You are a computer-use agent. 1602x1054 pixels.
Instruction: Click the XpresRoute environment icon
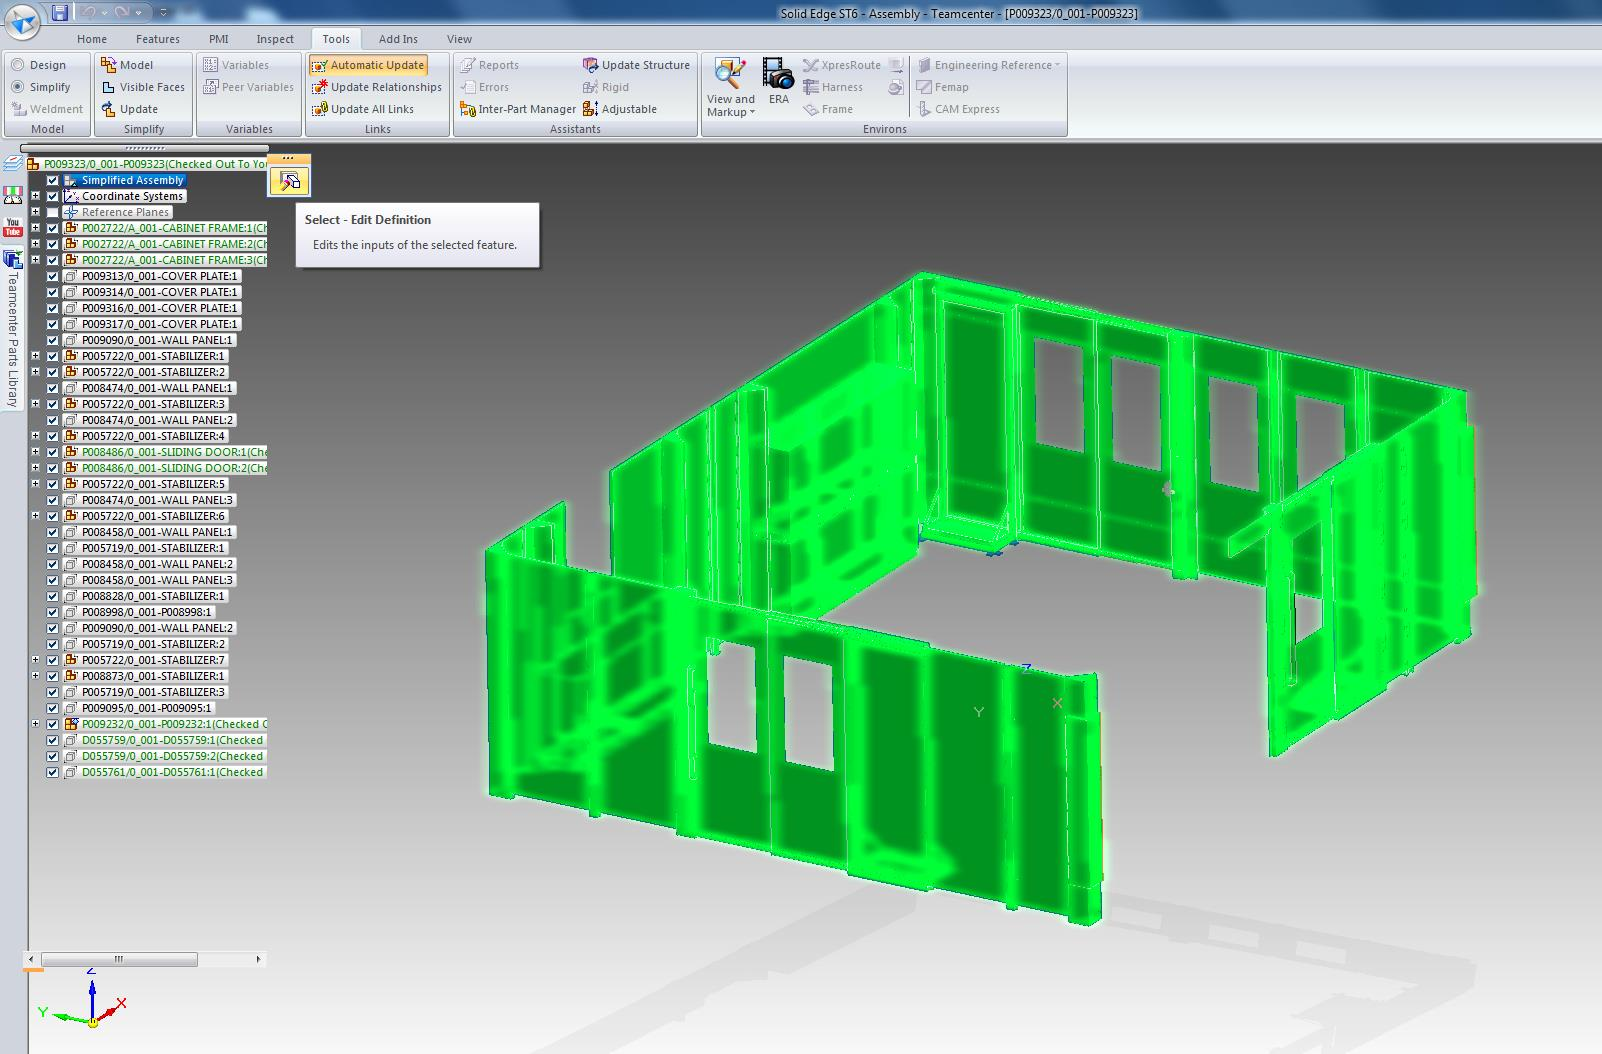[x=811, y=65]
